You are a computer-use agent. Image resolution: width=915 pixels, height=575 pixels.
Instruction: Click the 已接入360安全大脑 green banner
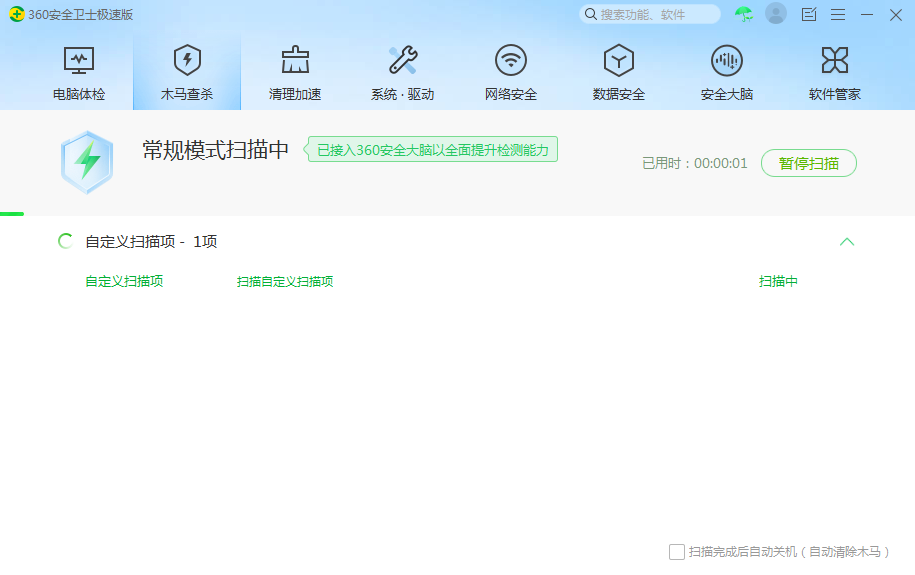click(431, 149)
